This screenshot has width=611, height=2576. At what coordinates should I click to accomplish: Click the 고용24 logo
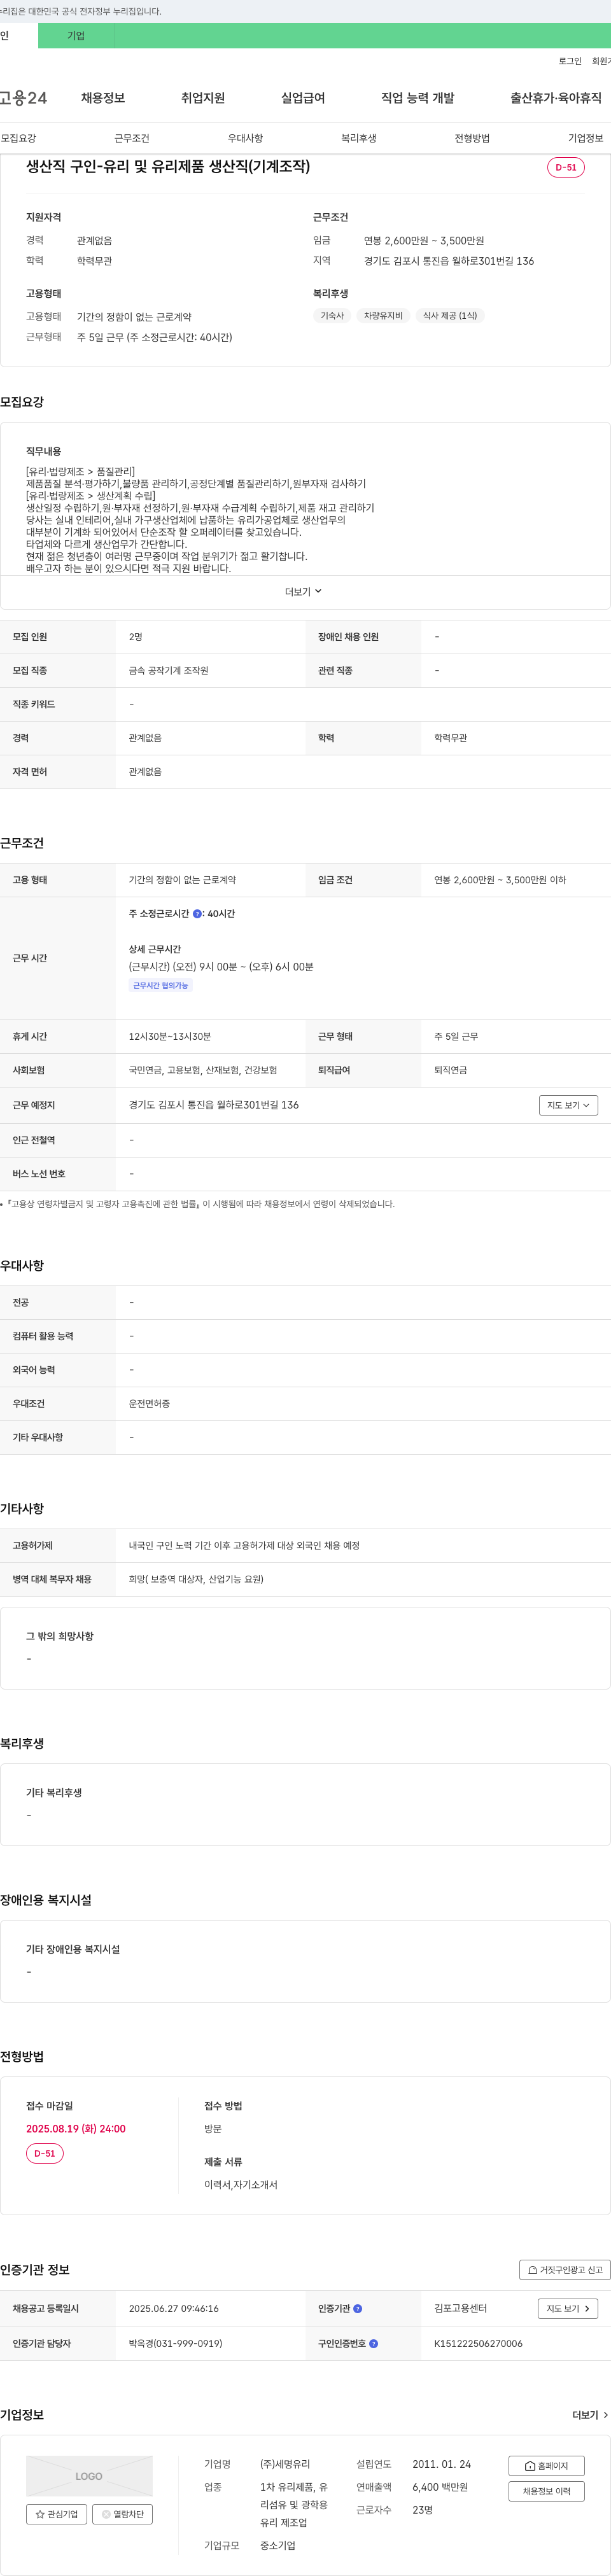(23, 98)
